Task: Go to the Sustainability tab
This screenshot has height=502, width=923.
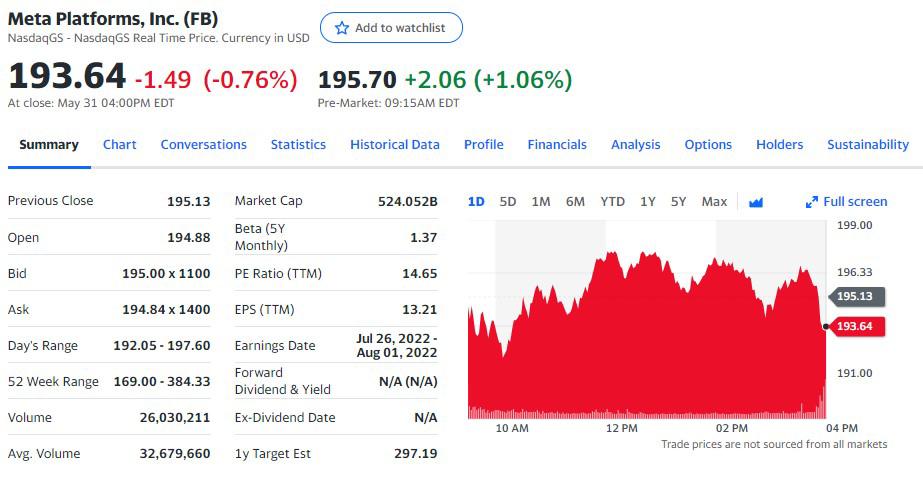Action: pos(868,145)
